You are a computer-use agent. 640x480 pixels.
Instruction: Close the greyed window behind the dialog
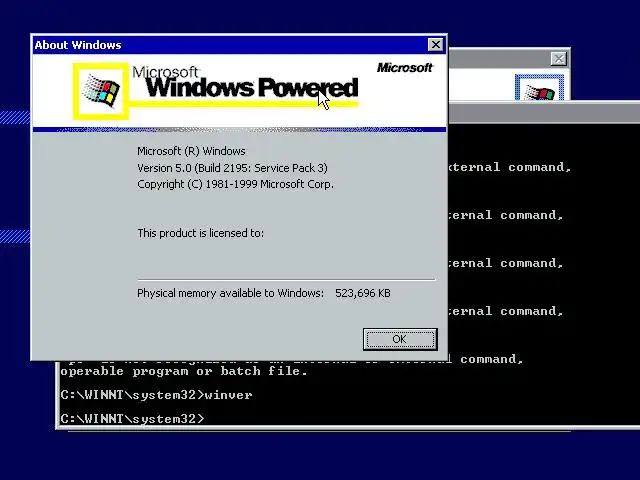[x=558, y=59]
